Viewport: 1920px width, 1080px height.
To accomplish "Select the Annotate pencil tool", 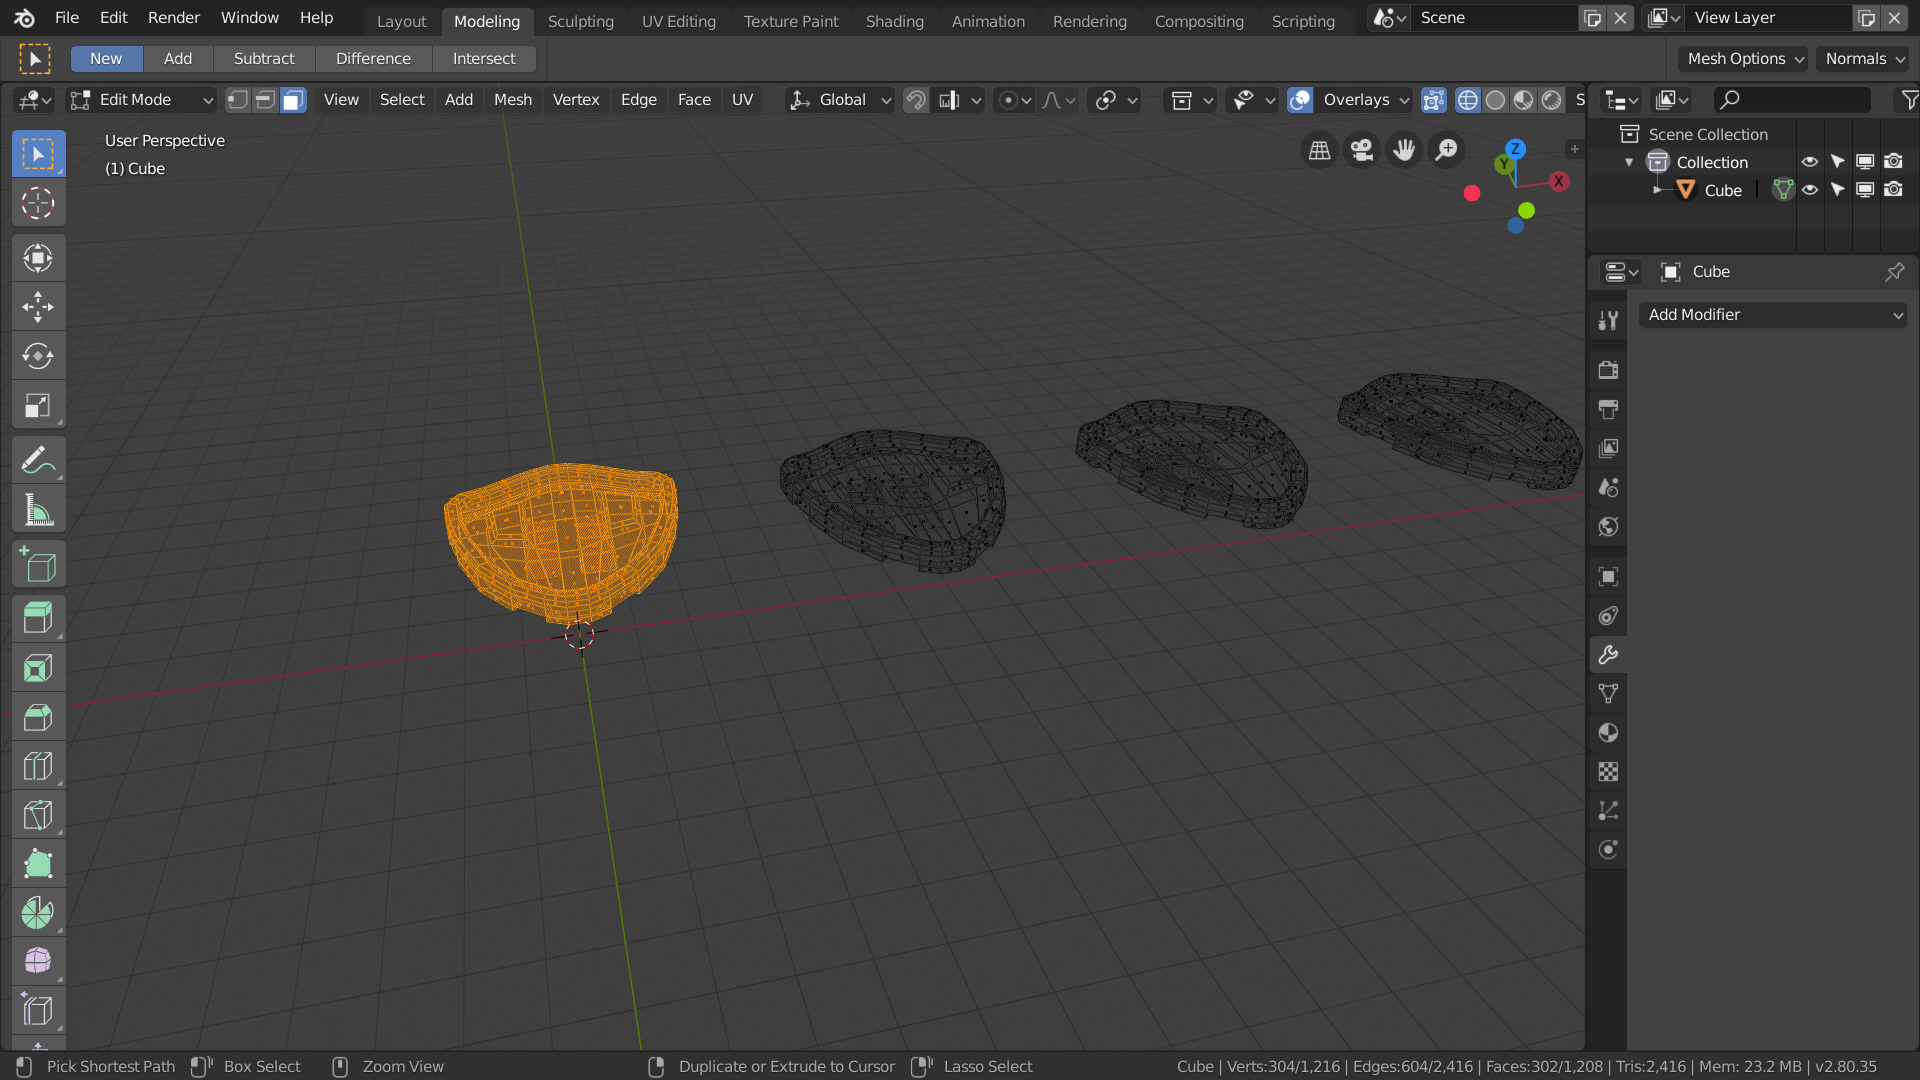I will click(x=38, y=461).
